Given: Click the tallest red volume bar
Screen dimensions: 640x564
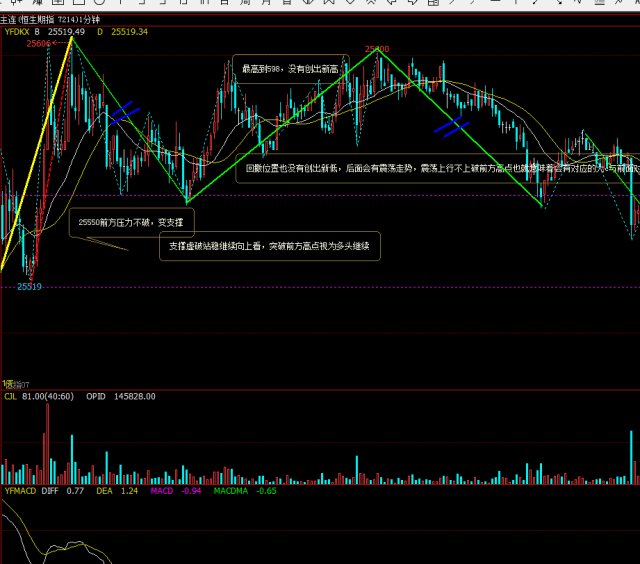Looking at the screenshot, I should click(47, 444).
